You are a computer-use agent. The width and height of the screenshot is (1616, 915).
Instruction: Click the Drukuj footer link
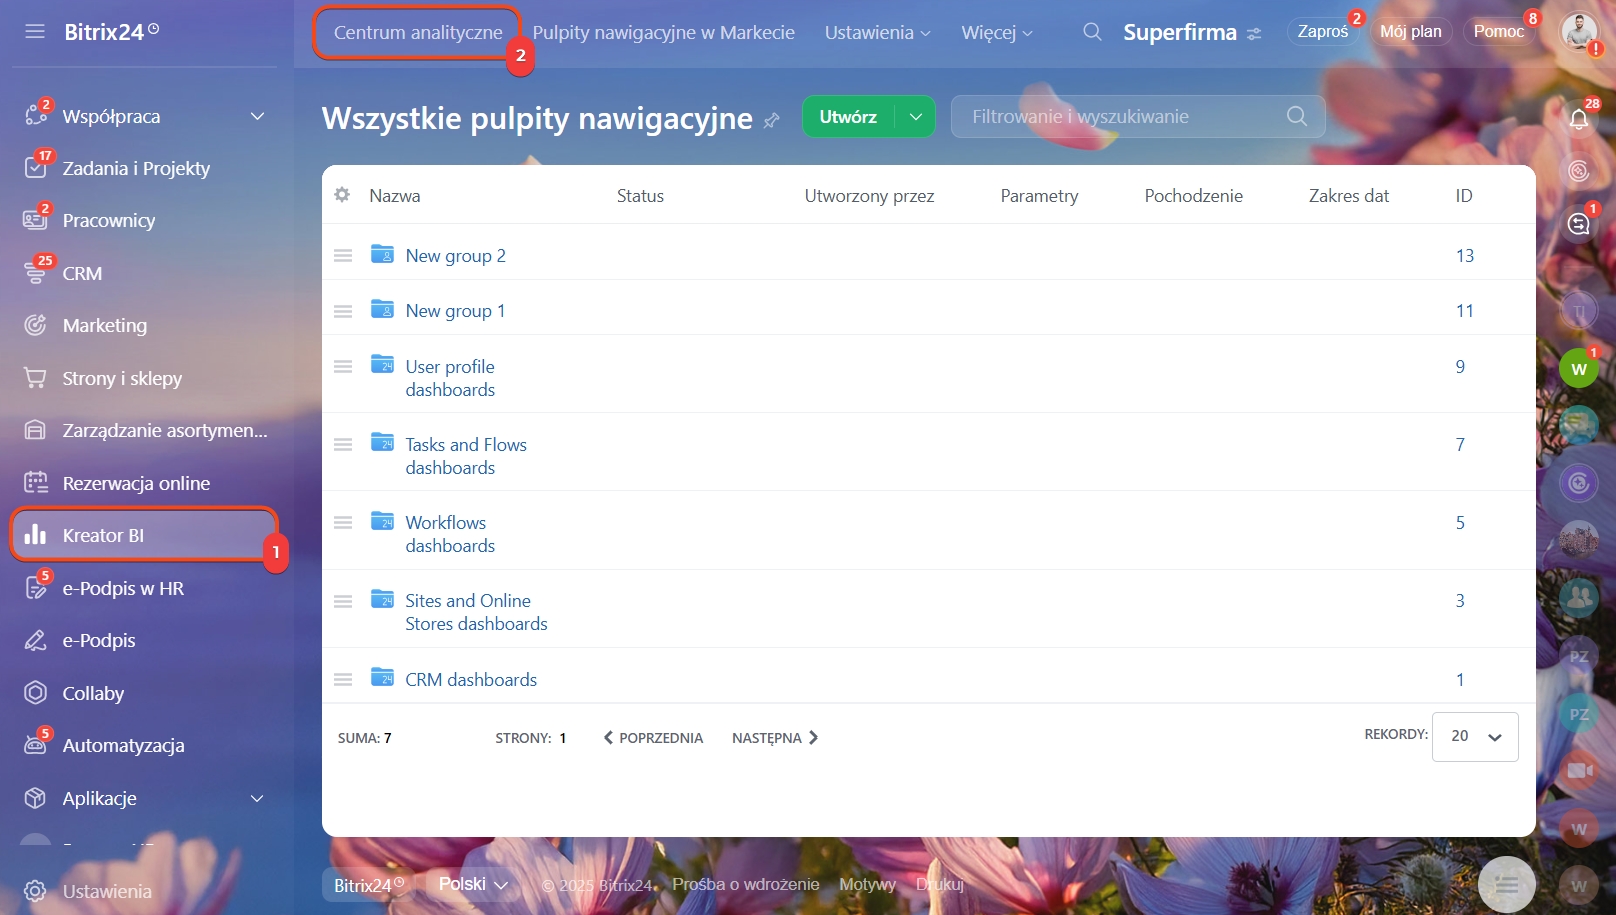click(940, 884)
